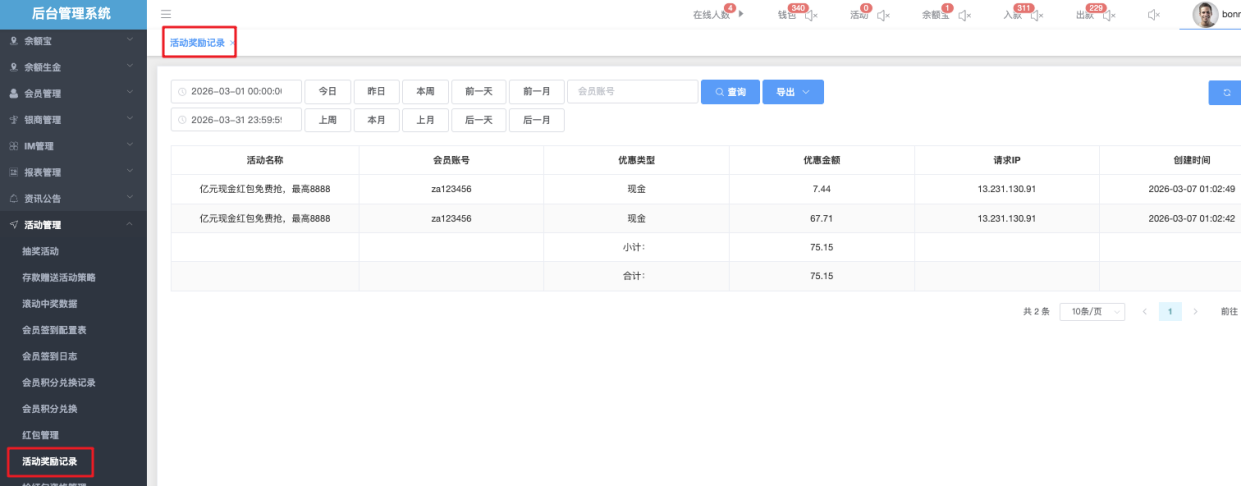Open the 10条/页 page size selector
Screen dimensions: 1241x486
point(1091,312)
